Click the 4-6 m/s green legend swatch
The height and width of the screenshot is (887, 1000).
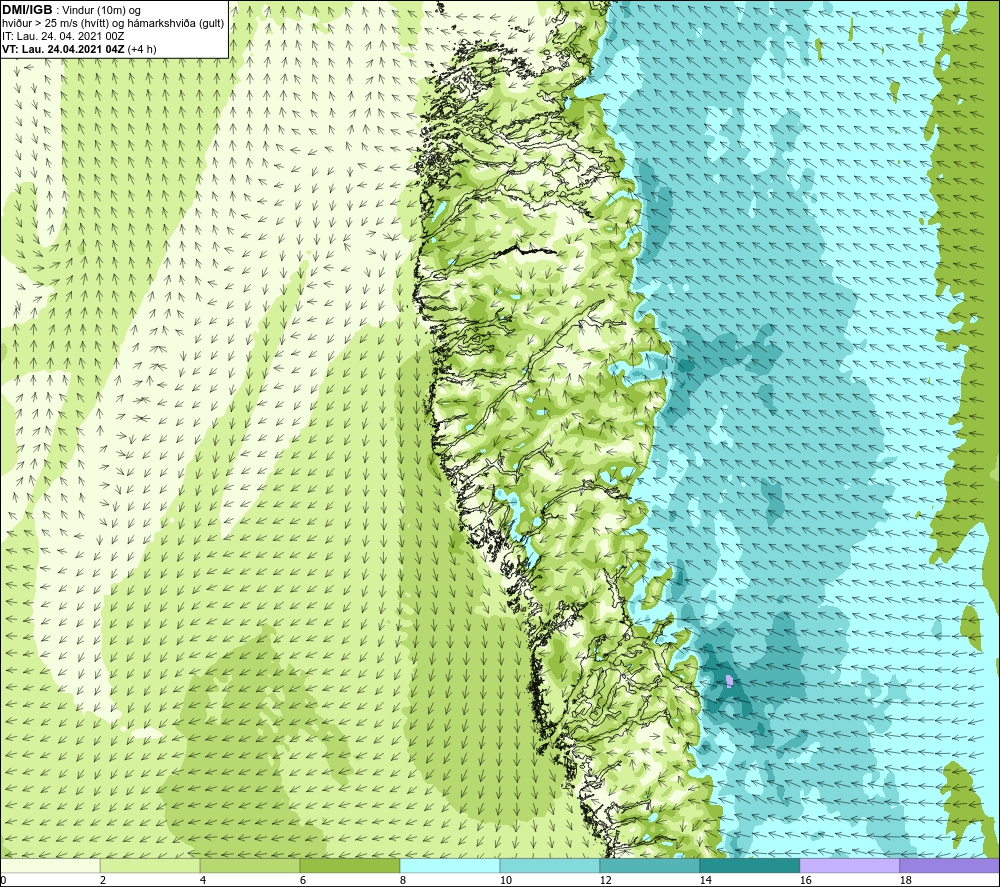point(250,865)
